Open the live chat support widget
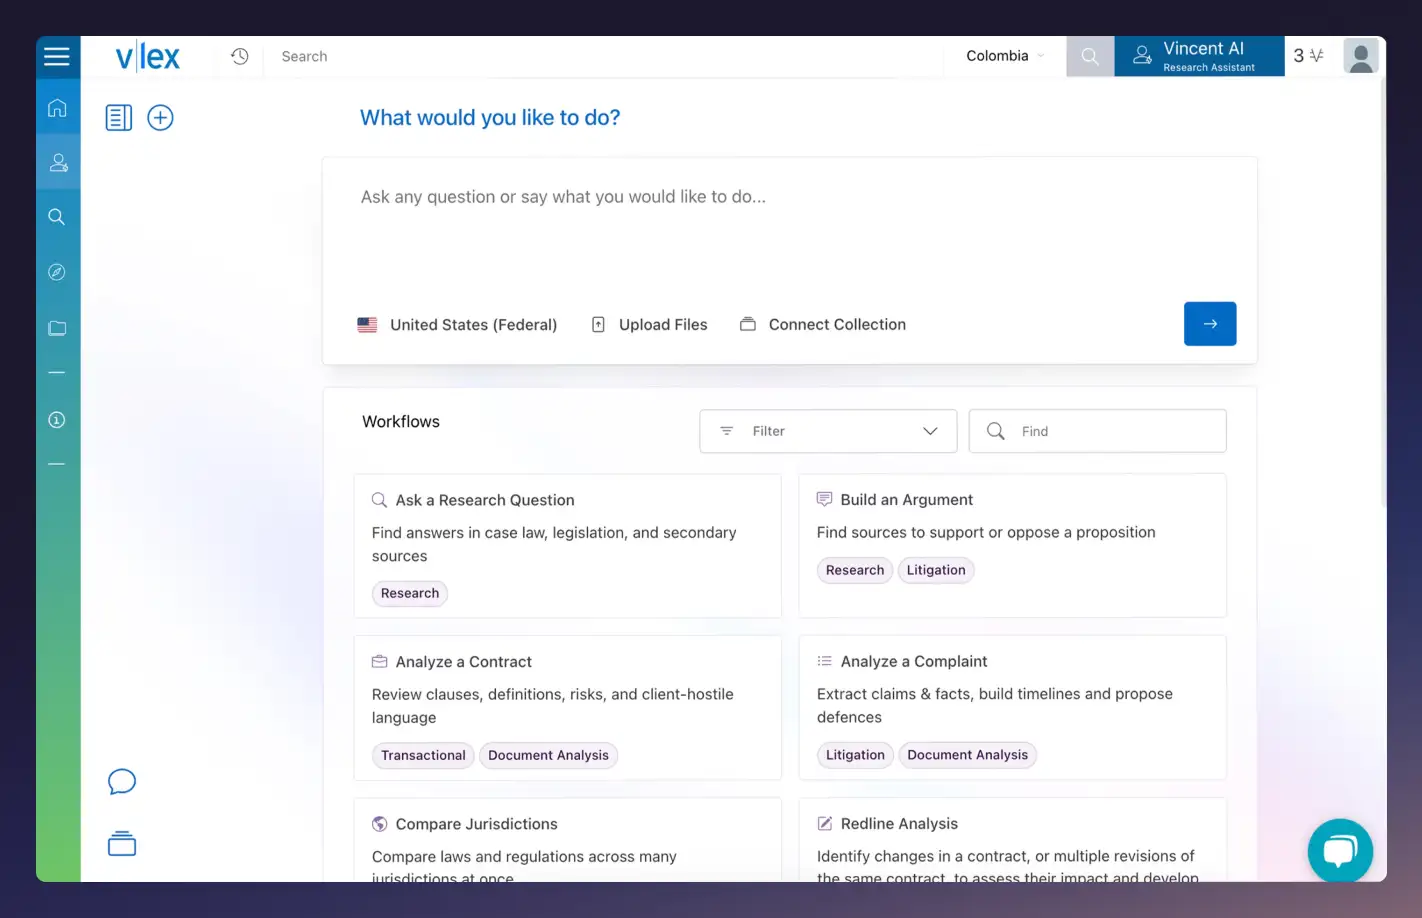This screenshot has width=1422, height=918. pyautogui.click(x=1340, y=851)
